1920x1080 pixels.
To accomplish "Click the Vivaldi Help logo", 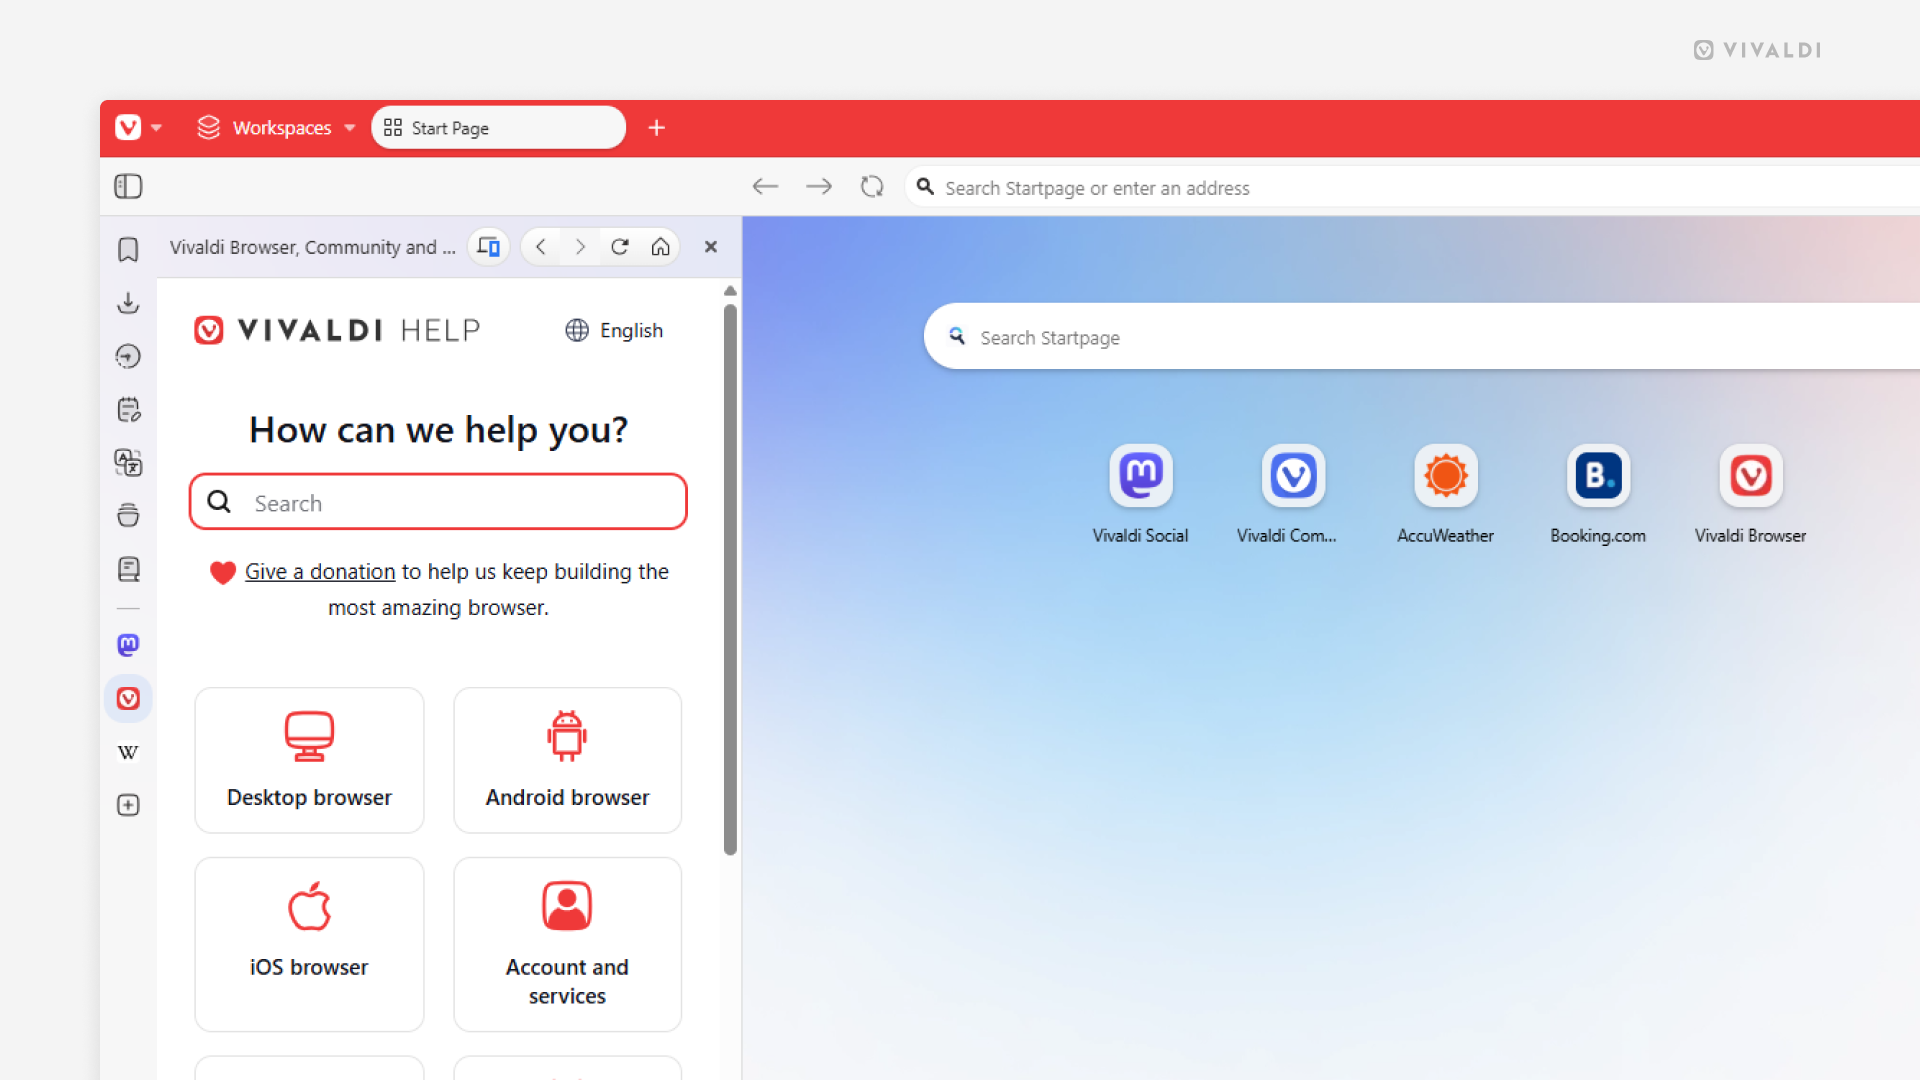I will pos(337,330).
